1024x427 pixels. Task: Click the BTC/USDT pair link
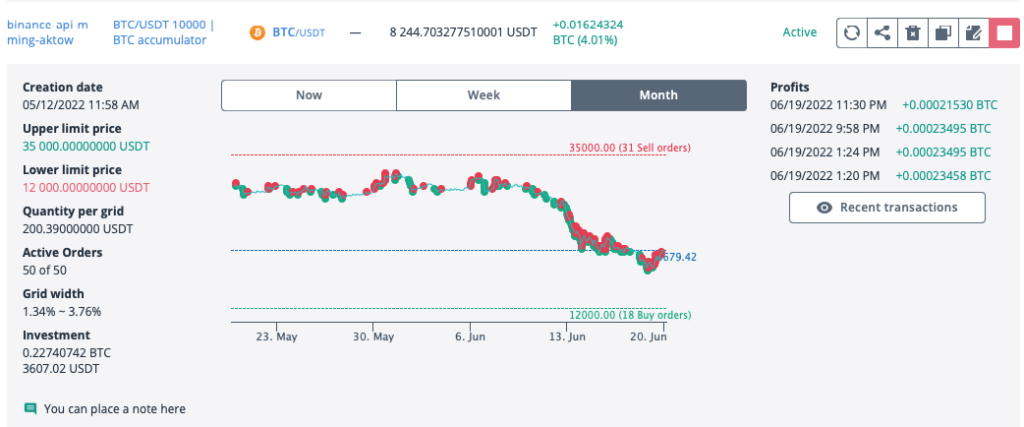click(301, 32)
